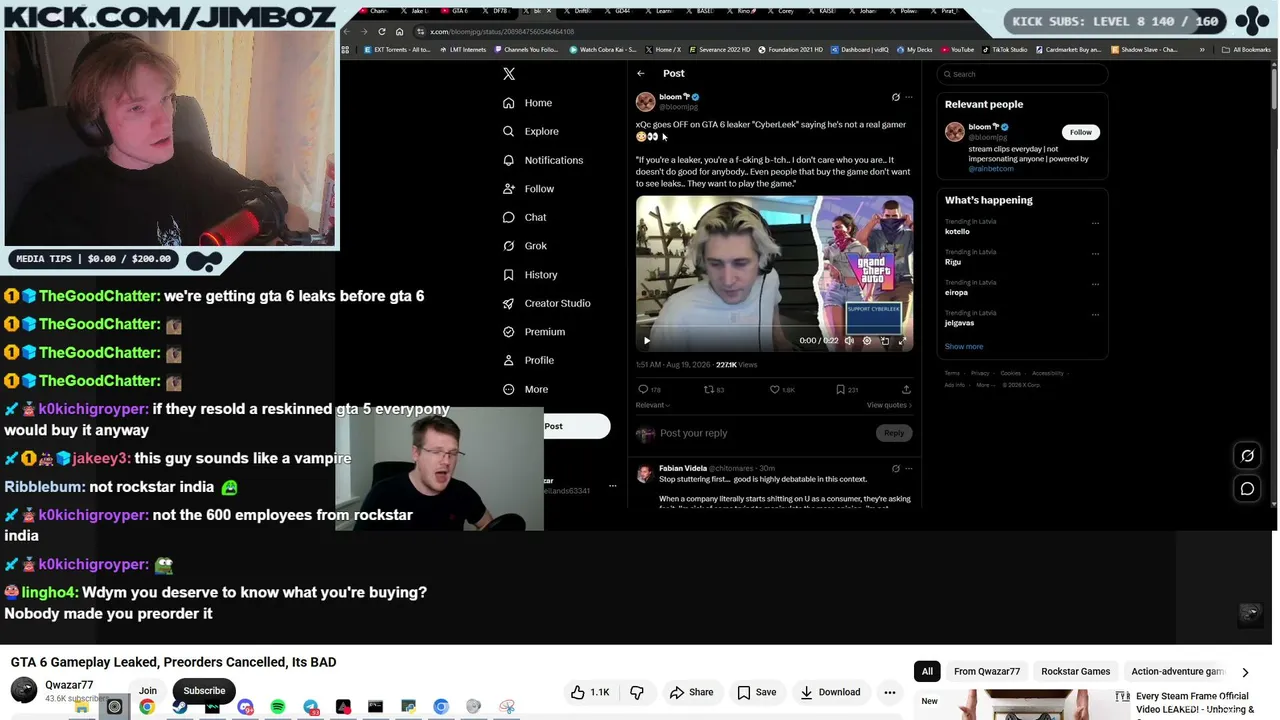Image resolution: width=1280 pixels, height=720 pixels.
Task: Repost bloom's post
Action: [x=709, y=389]
